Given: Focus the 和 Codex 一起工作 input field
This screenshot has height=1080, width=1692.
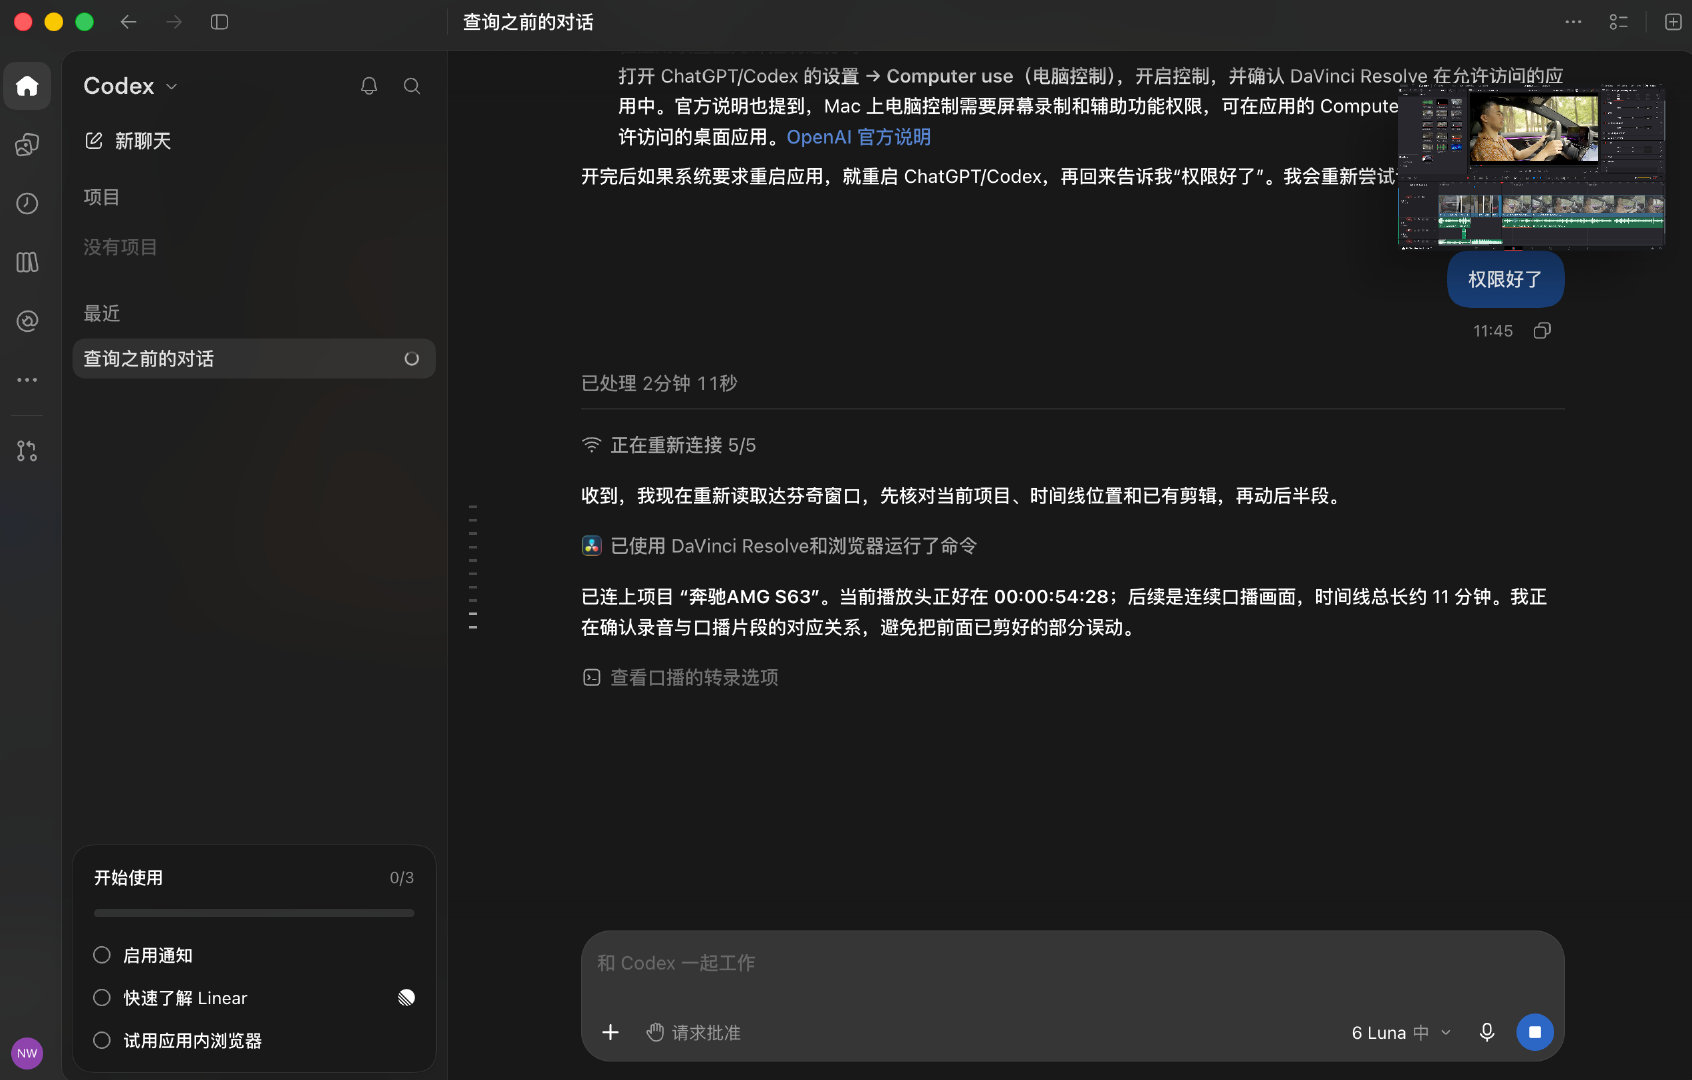Looking at the screenshot, I should tap(1072, 964).
